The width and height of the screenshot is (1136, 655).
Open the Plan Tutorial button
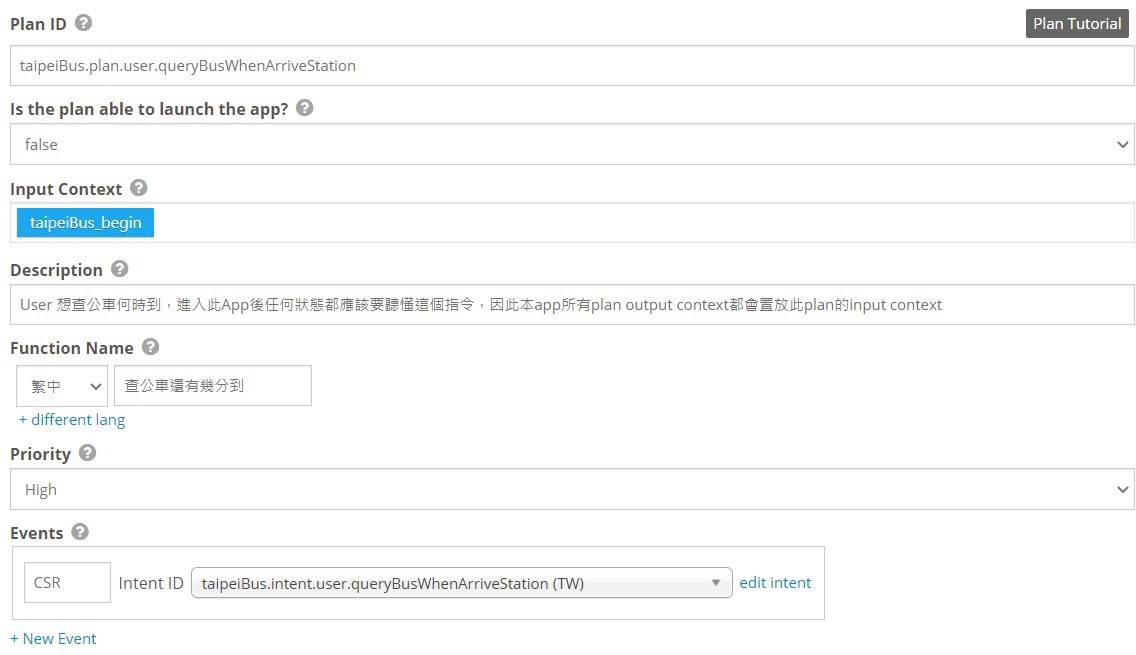(x=1077, y=24)
